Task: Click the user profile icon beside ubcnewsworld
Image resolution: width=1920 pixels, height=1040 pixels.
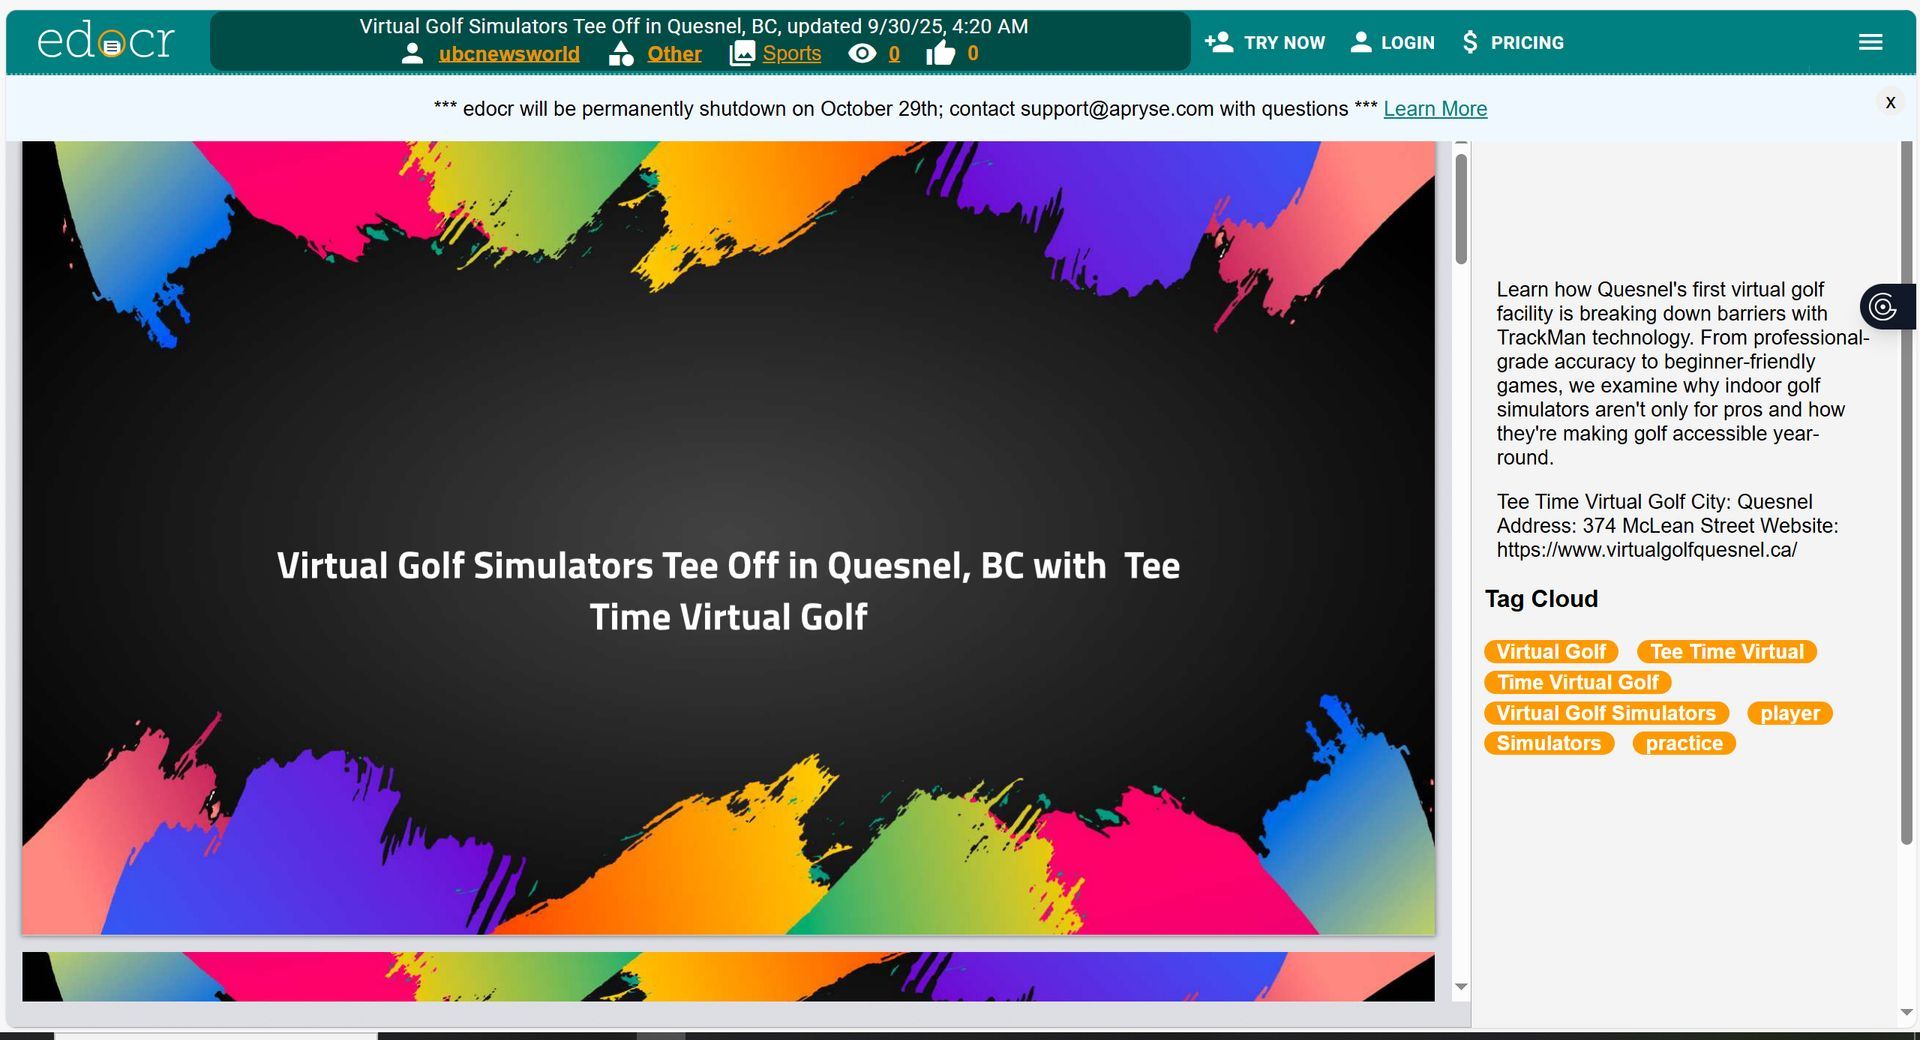Action: tap(412, 54)
